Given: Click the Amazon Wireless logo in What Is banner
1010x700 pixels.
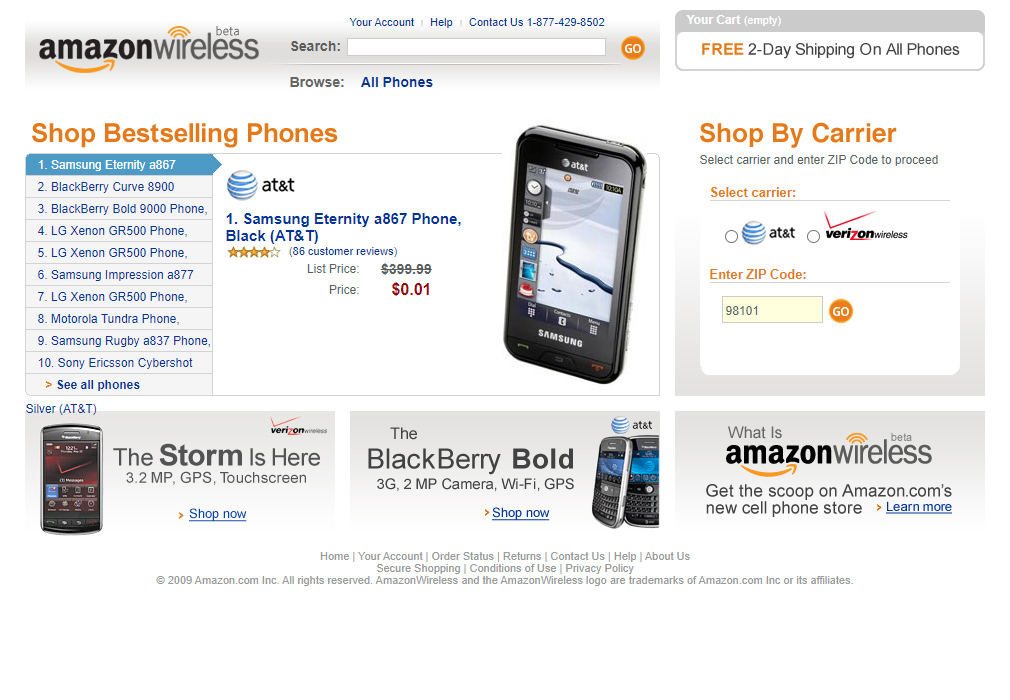Looking at the screenshot, I should pyautogui.click(x=828, y=453).
